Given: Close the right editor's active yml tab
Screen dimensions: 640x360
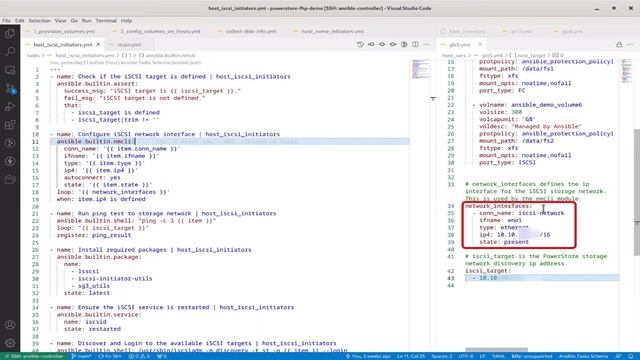Looking at the screenshot, I should [480, 44].
